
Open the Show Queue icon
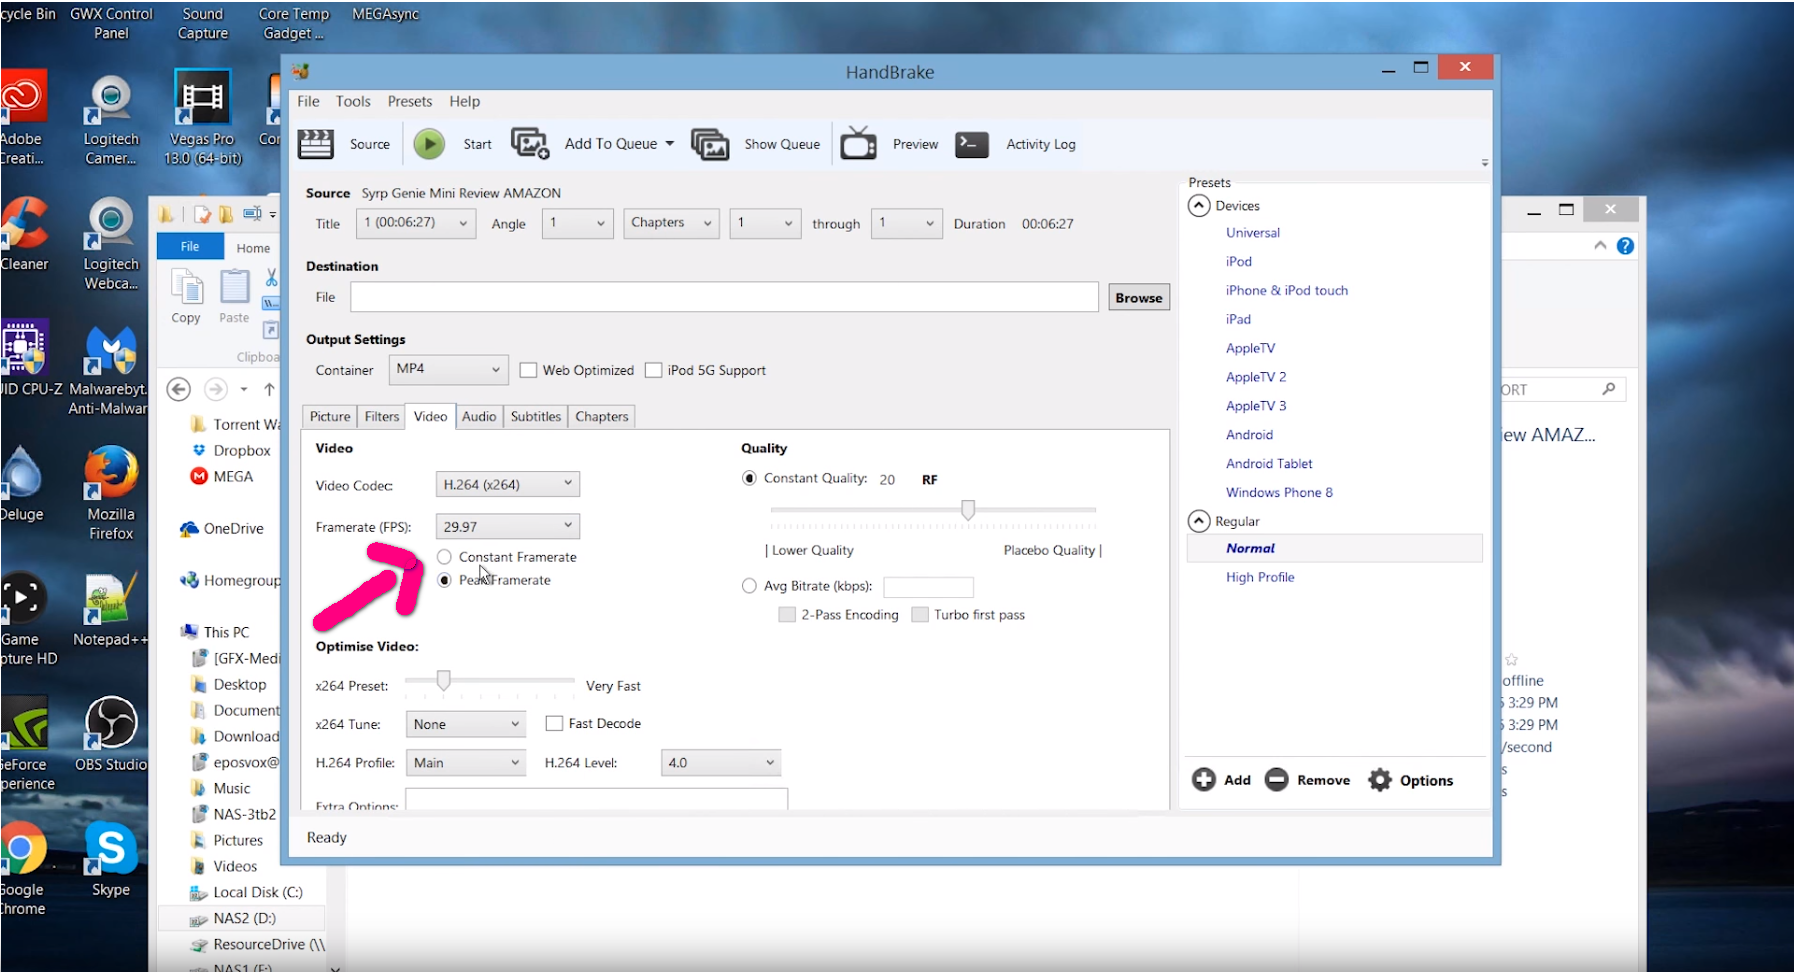[x=710, y=144]
